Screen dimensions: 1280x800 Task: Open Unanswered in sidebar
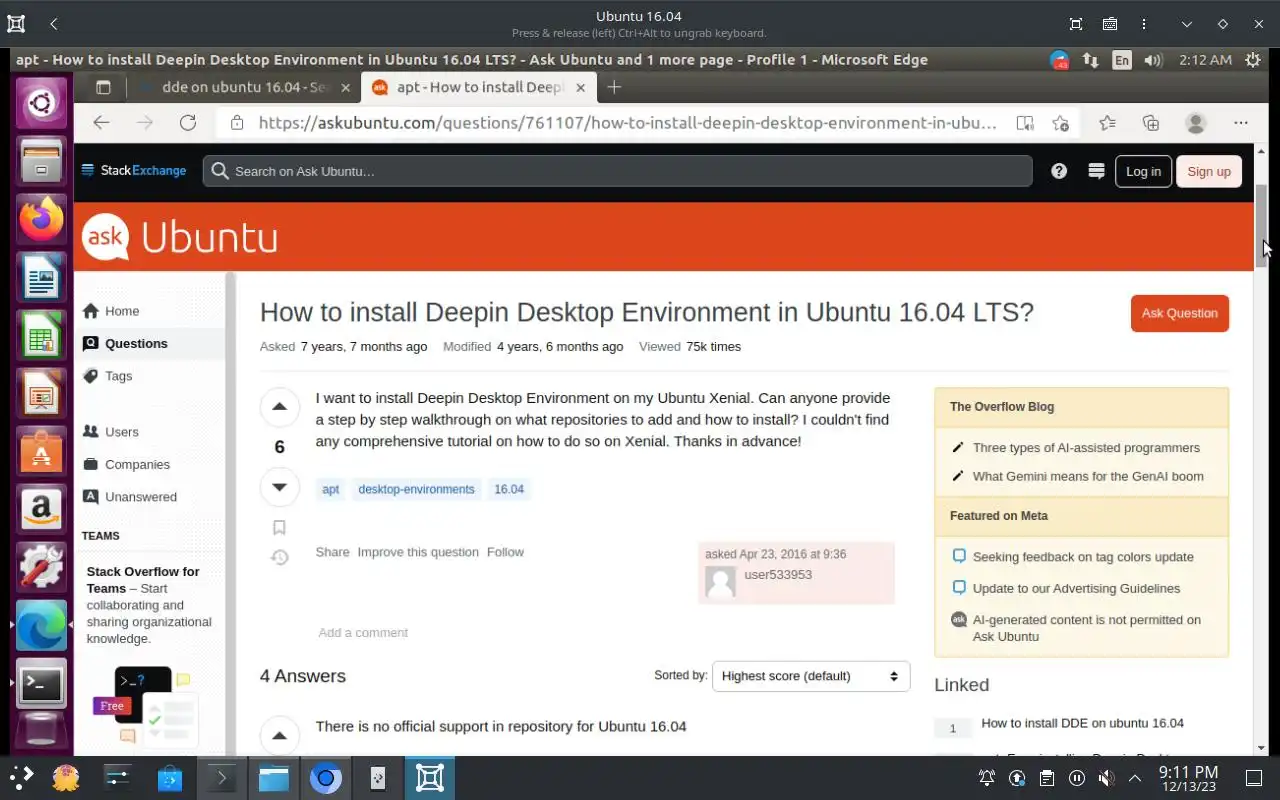[141, 497]
